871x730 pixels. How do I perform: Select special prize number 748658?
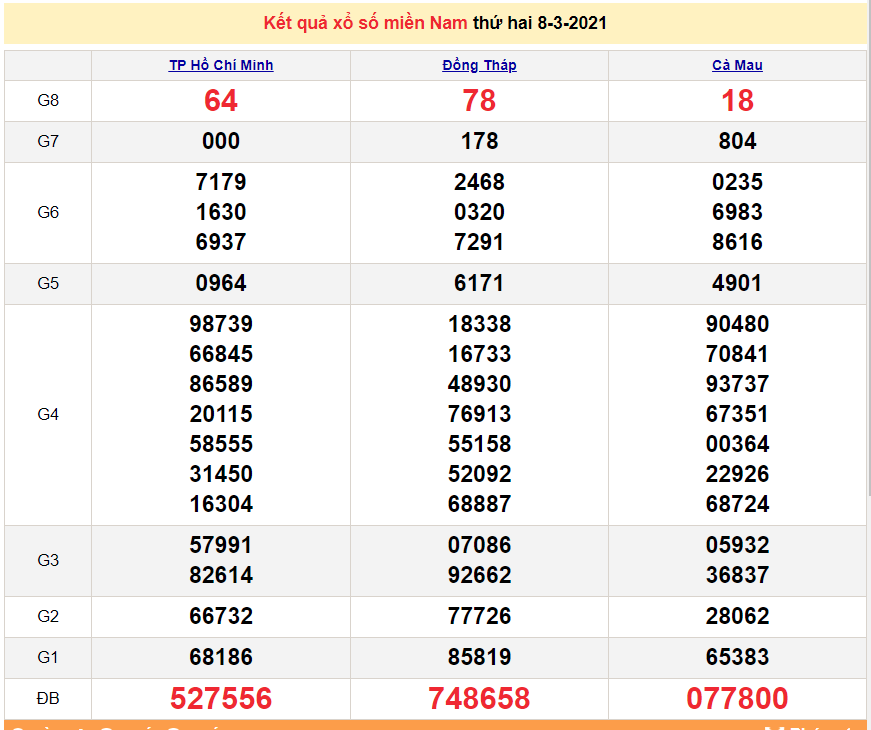479,698
